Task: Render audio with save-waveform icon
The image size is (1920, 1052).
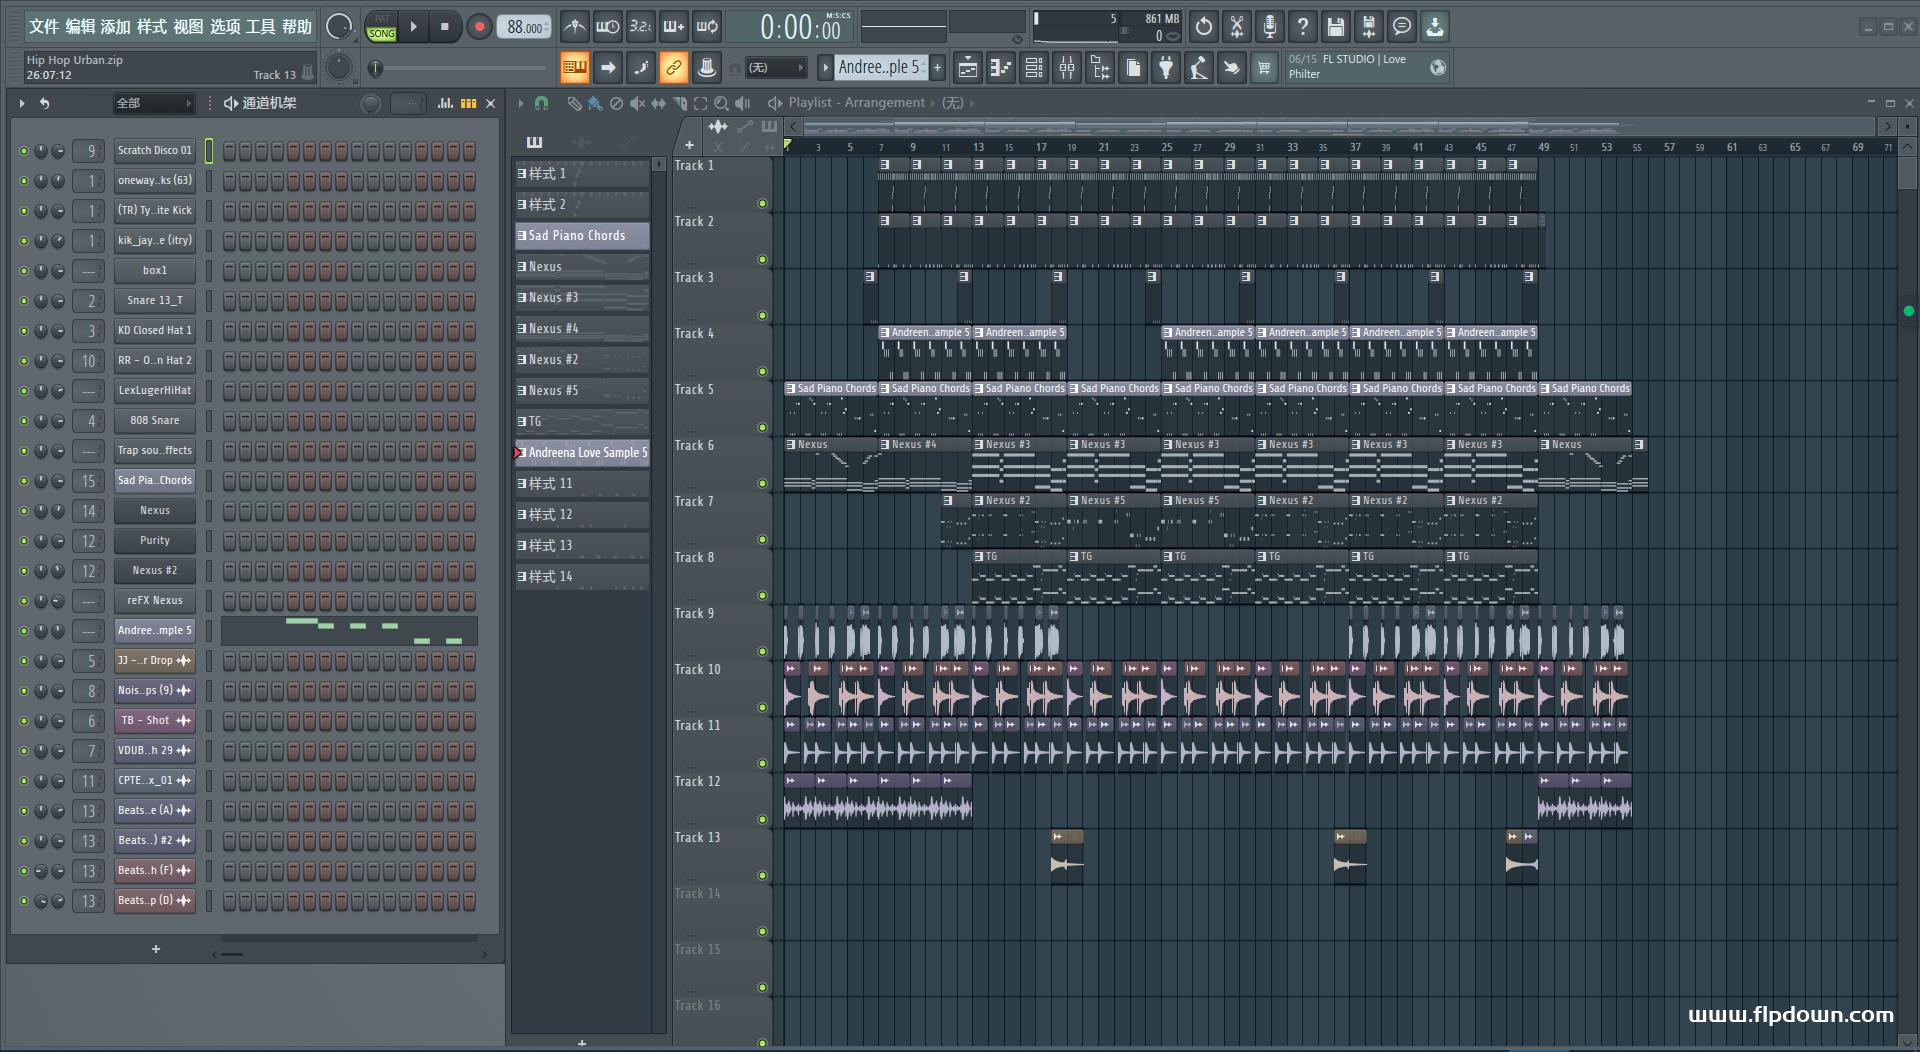Action: pos(1369,27)
